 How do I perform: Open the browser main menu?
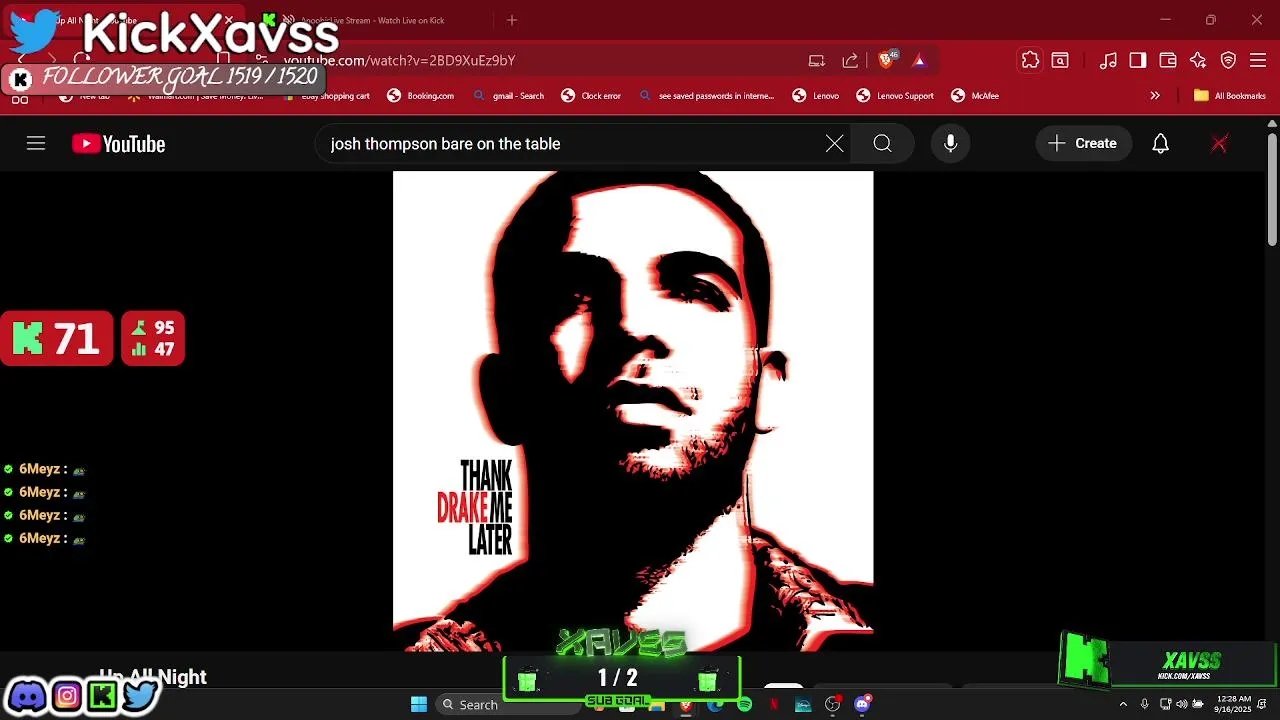(x=1260, y=60)
